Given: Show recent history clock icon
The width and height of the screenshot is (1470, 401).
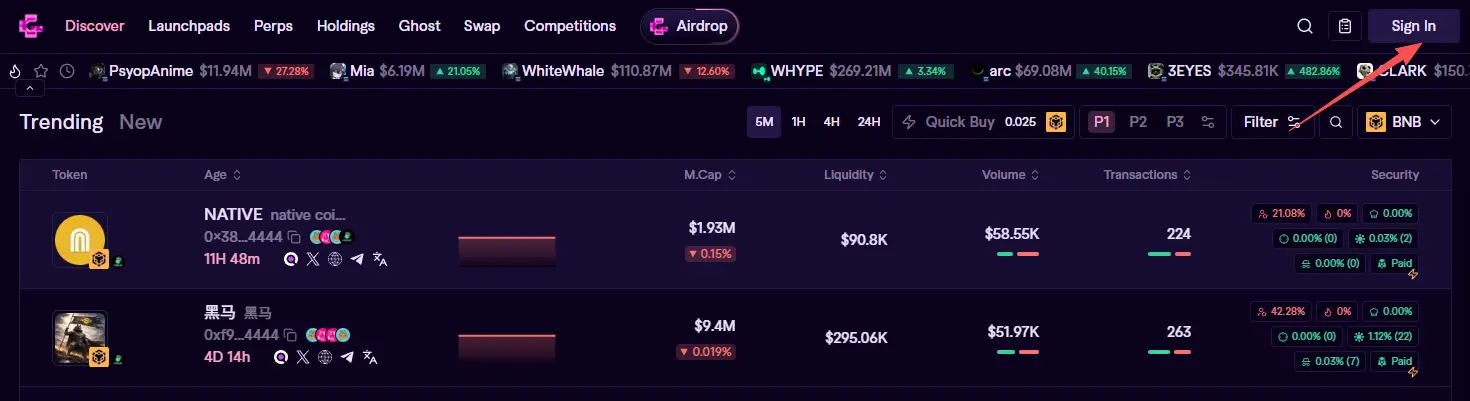Looking at the screenshot, I should tap(67, 71).
